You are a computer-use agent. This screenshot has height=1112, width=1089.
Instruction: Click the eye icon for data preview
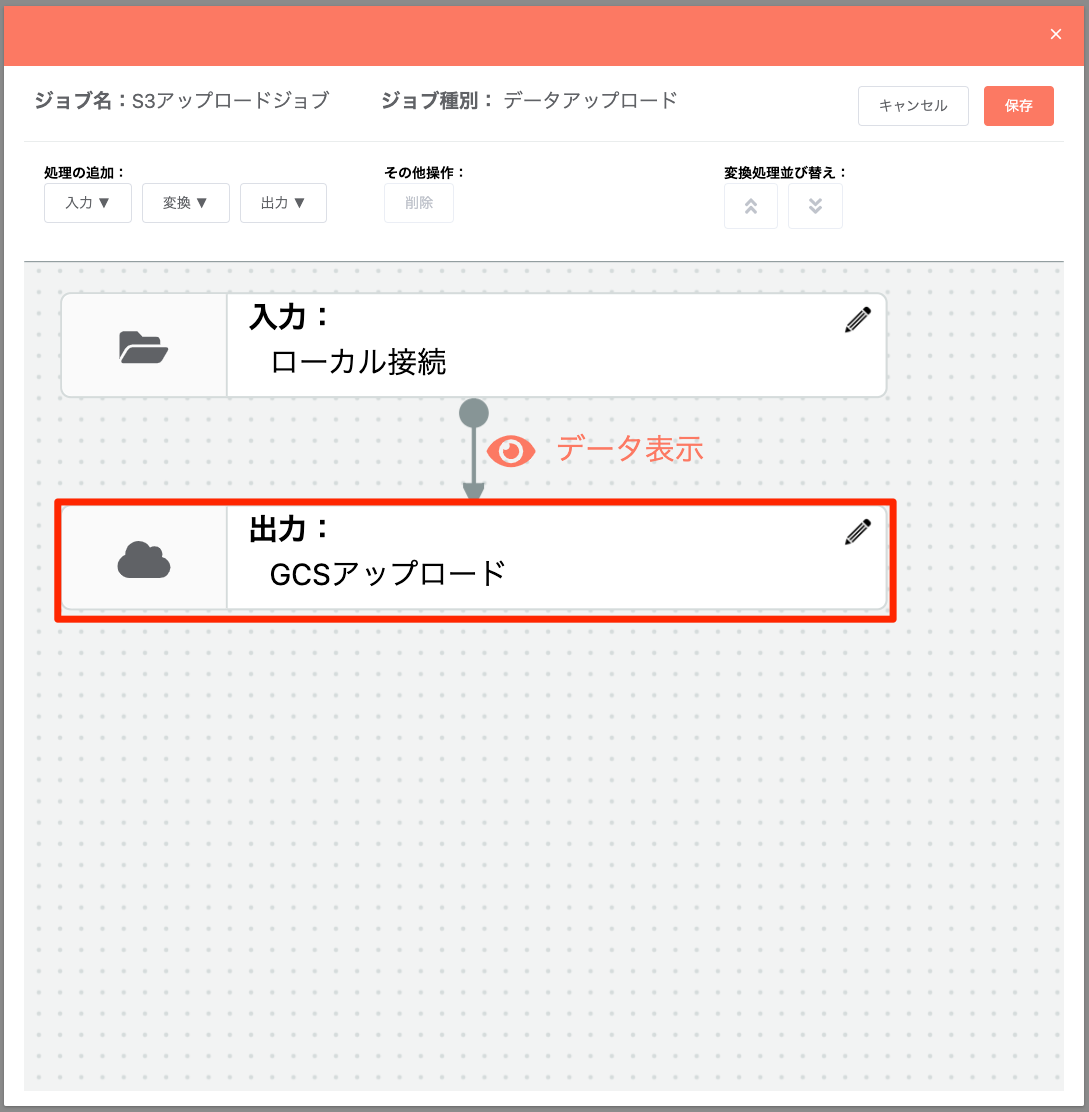[x=510, y=451]
